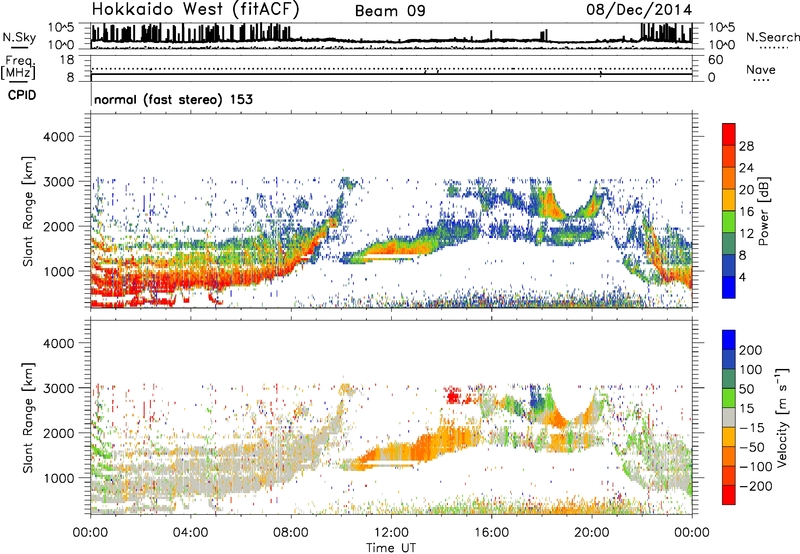
Task: Click the '18' frequency axis value
Action: [67, 60]
